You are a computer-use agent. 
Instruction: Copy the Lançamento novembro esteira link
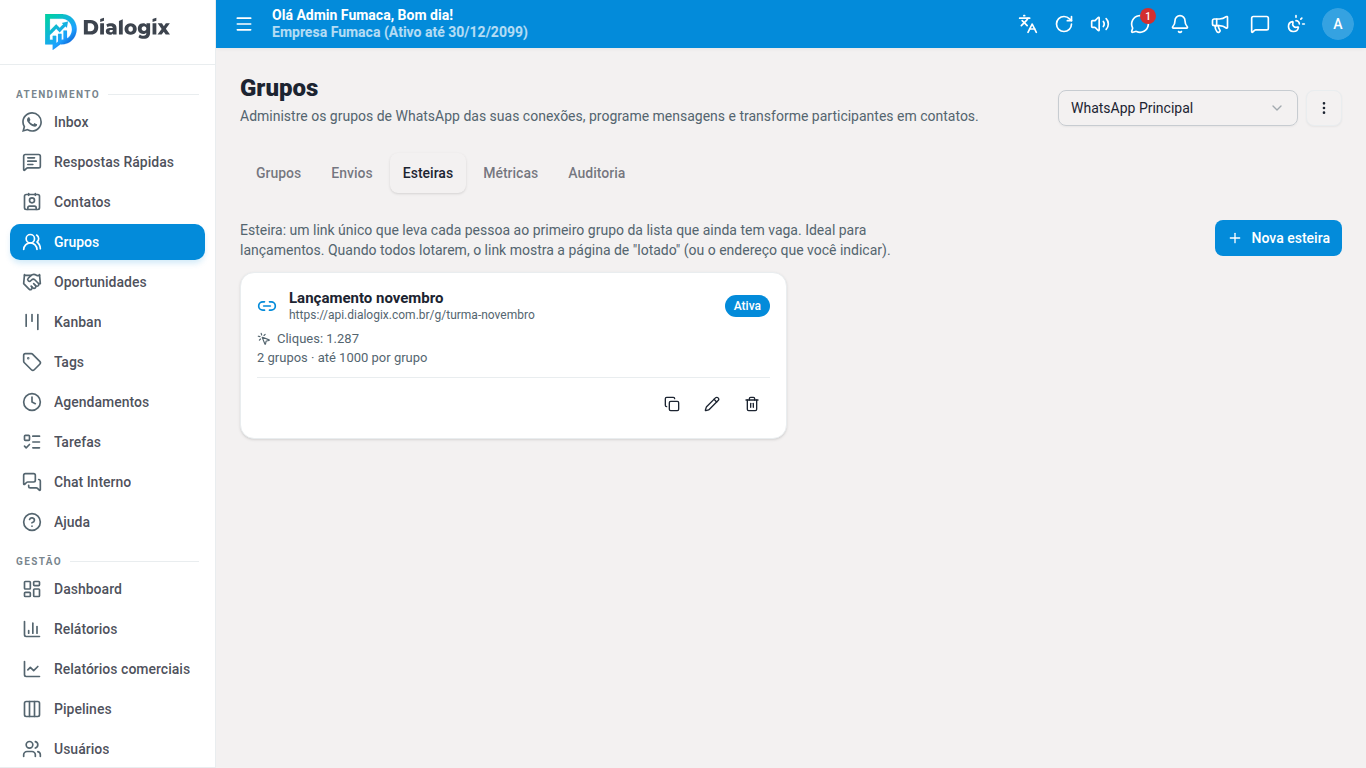[672, 404]
